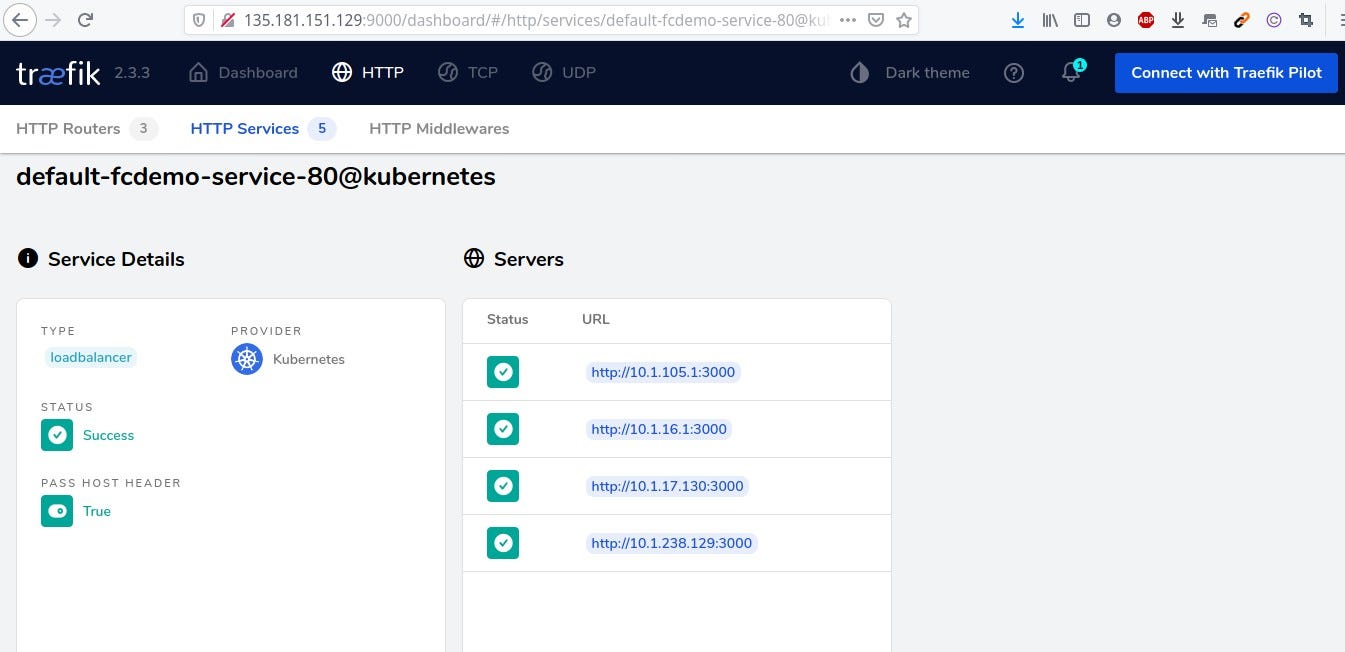The height and width of the screenshot is (652, 1345).
Task: Toggle the Dark theme option
Action: click(x=909, y=72)
